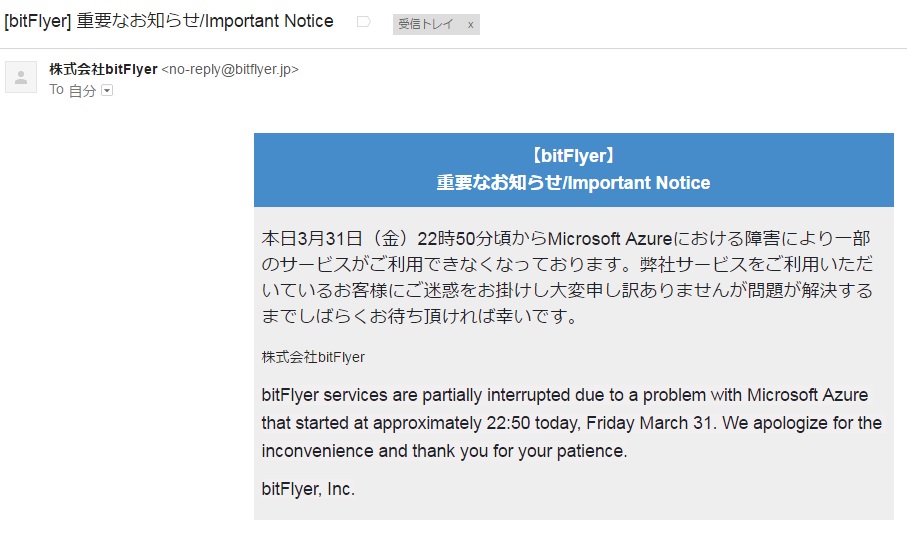Viewport: 907px width, 541px height.
Task: Click the "To" label in the header
Action: 57,90
